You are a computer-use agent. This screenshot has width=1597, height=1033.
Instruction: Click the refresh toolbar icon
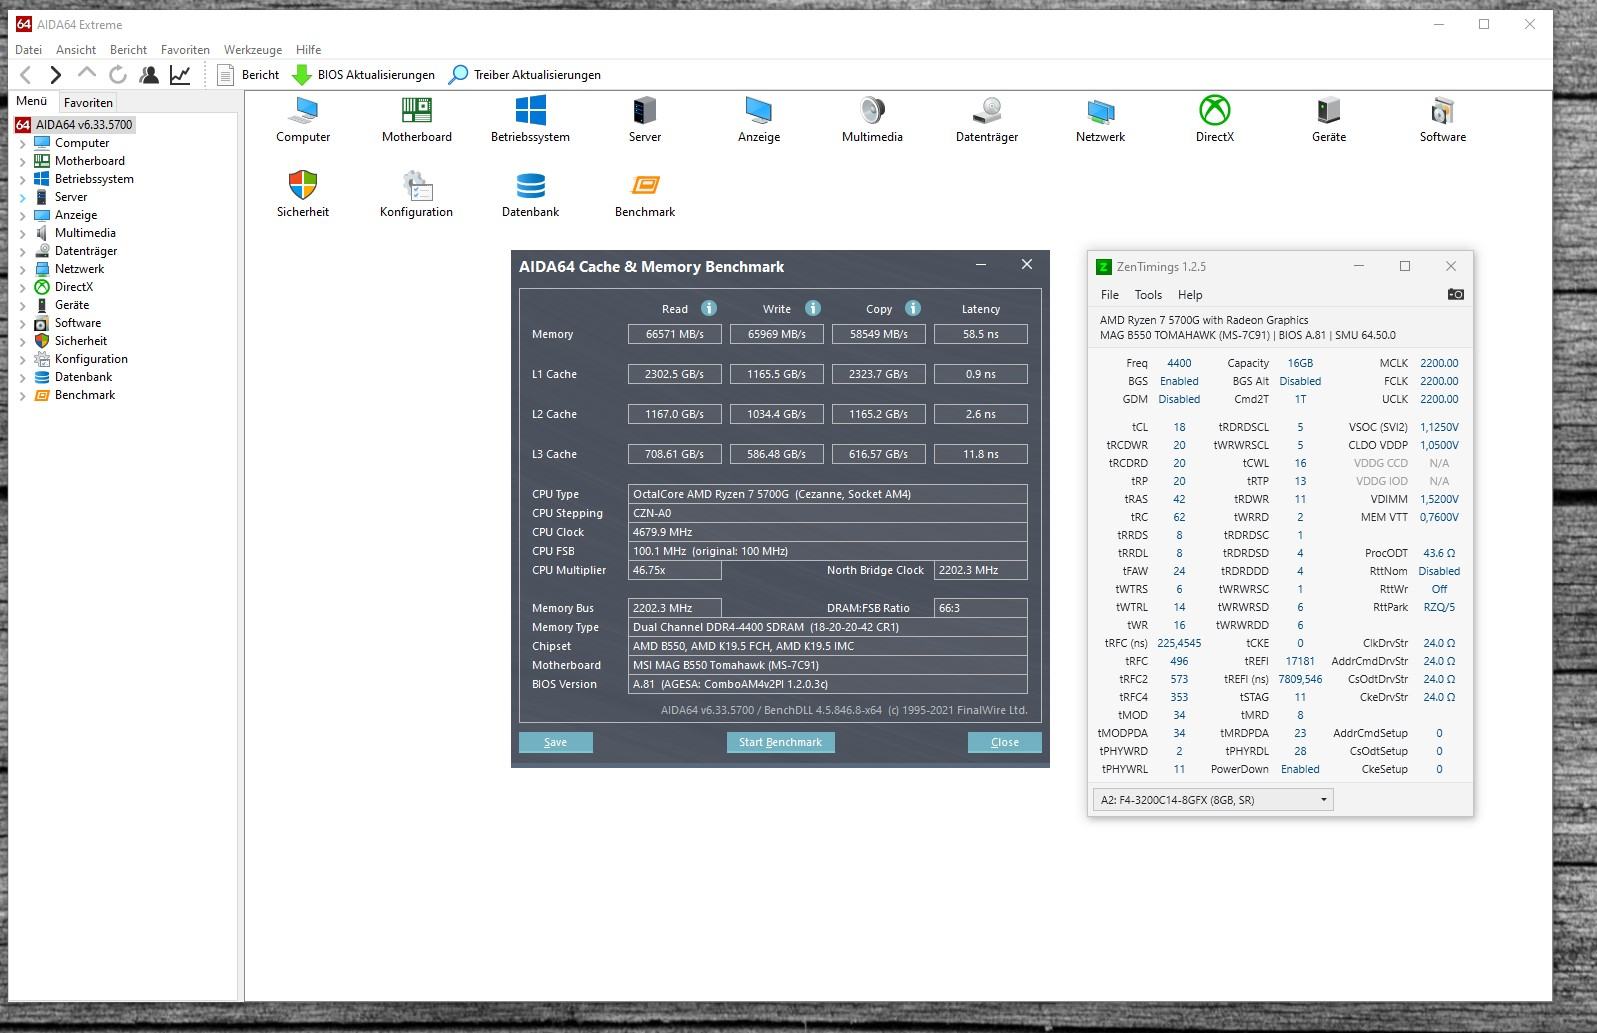(118, 75)
